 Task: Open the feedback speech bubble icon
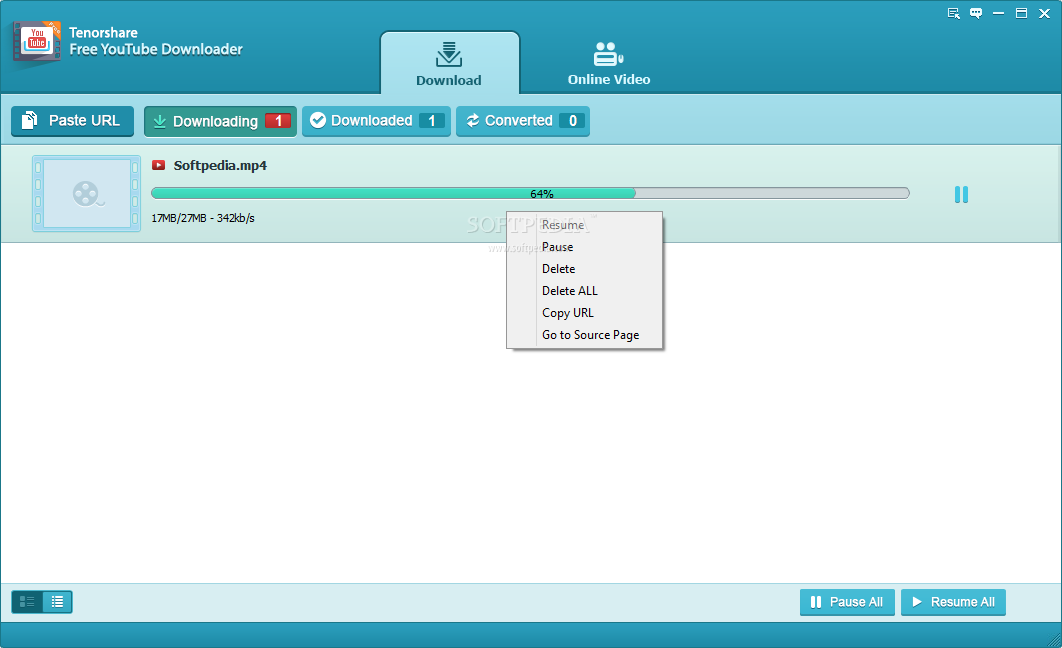976,14
